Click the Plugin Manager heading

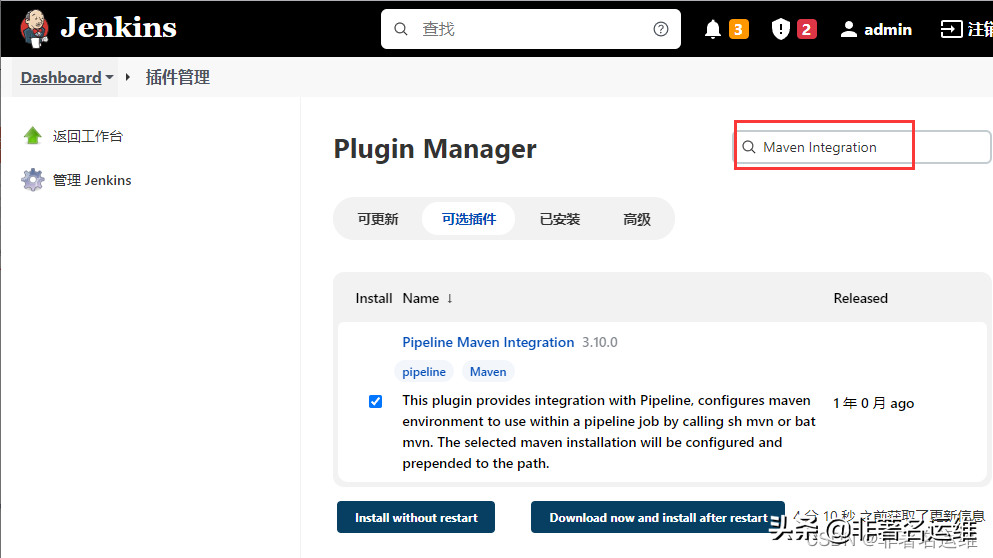[x=435, y=149]
